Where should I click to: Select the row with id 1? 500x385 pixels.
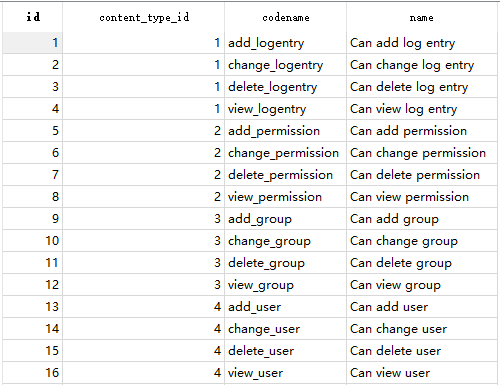[250, 43]
